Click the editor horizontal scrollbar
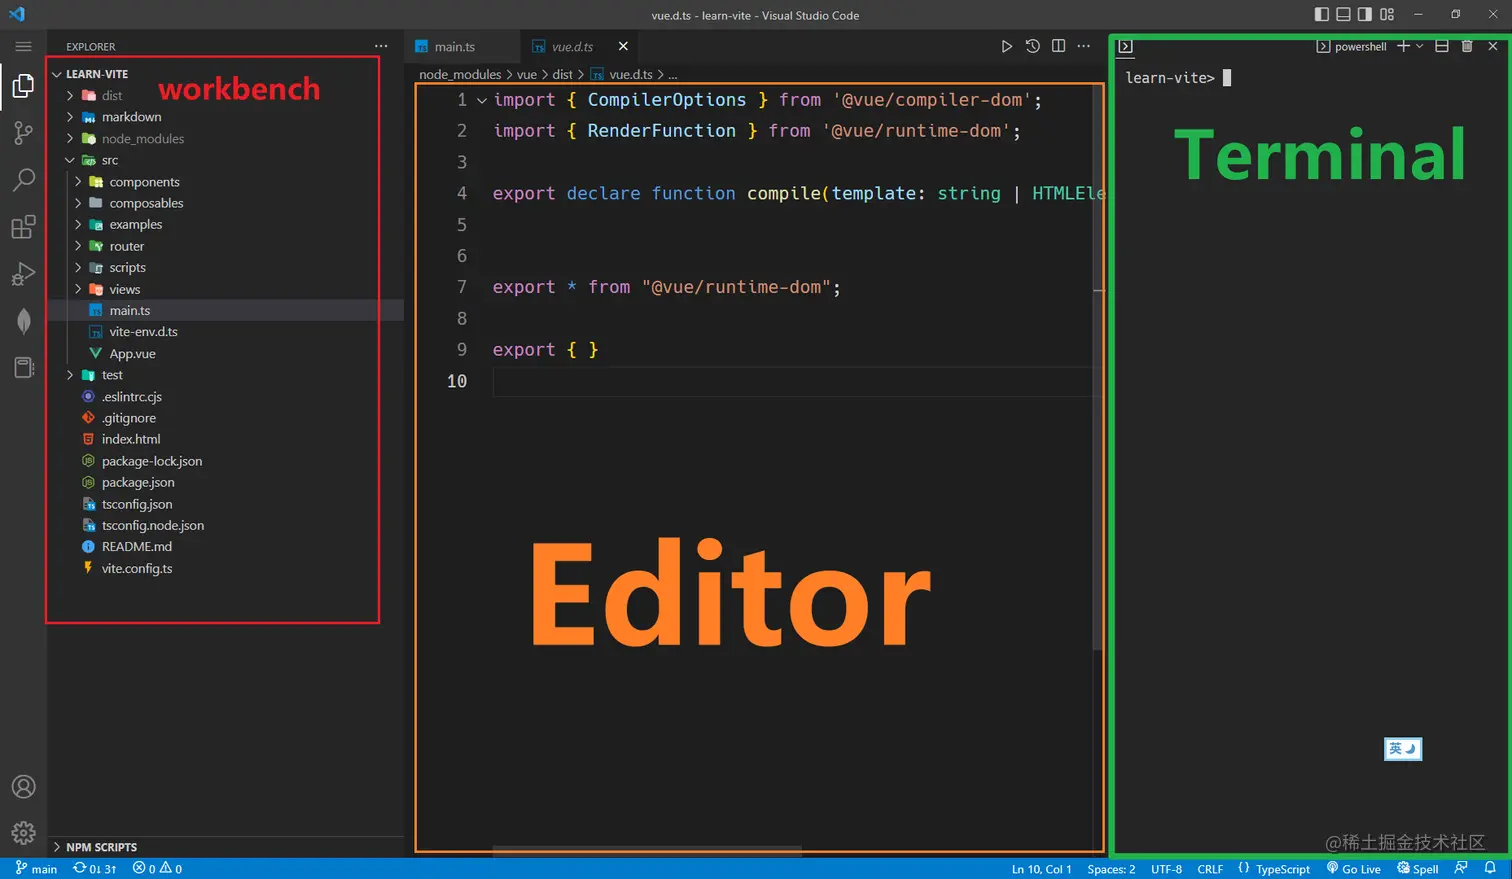 [647, 851]
